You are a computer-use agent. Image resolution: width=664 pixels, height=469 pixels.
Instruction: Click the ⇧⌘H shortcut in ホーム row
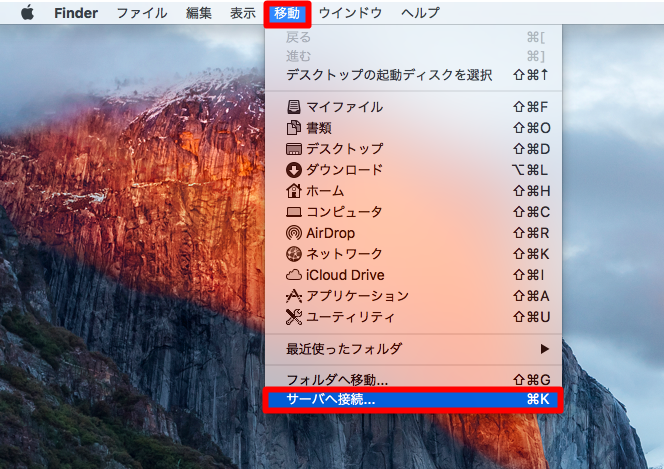[x=531, y=191]
